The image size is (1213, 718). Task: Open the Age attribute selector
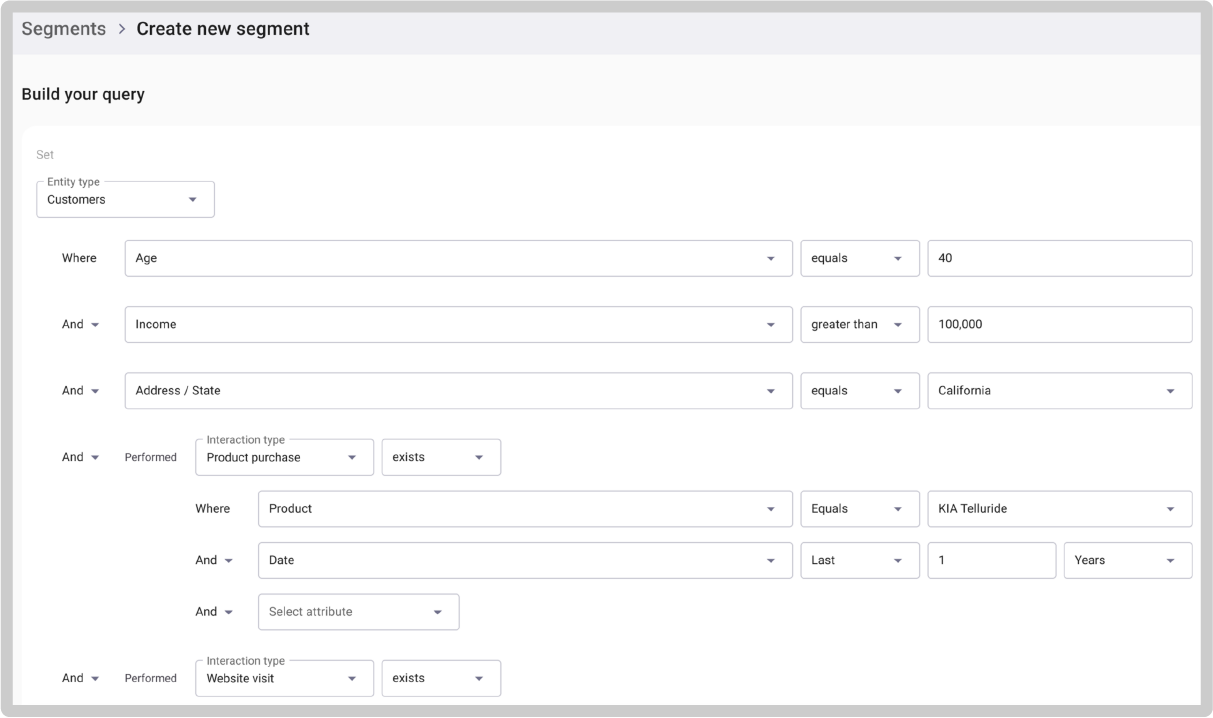[x=457, y=258]
